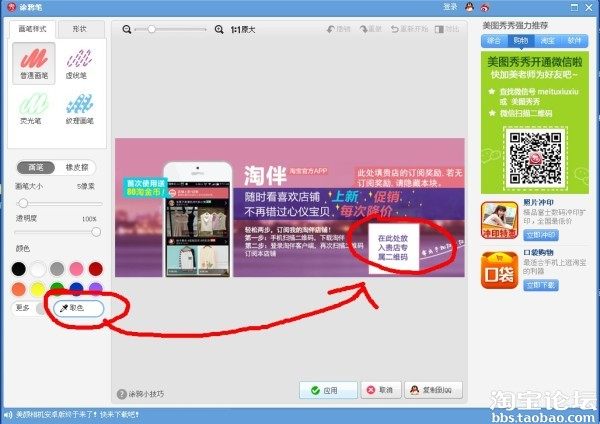
Task: Switch to 橡皮擦 eraser mode
Action: tap(77, 168)
